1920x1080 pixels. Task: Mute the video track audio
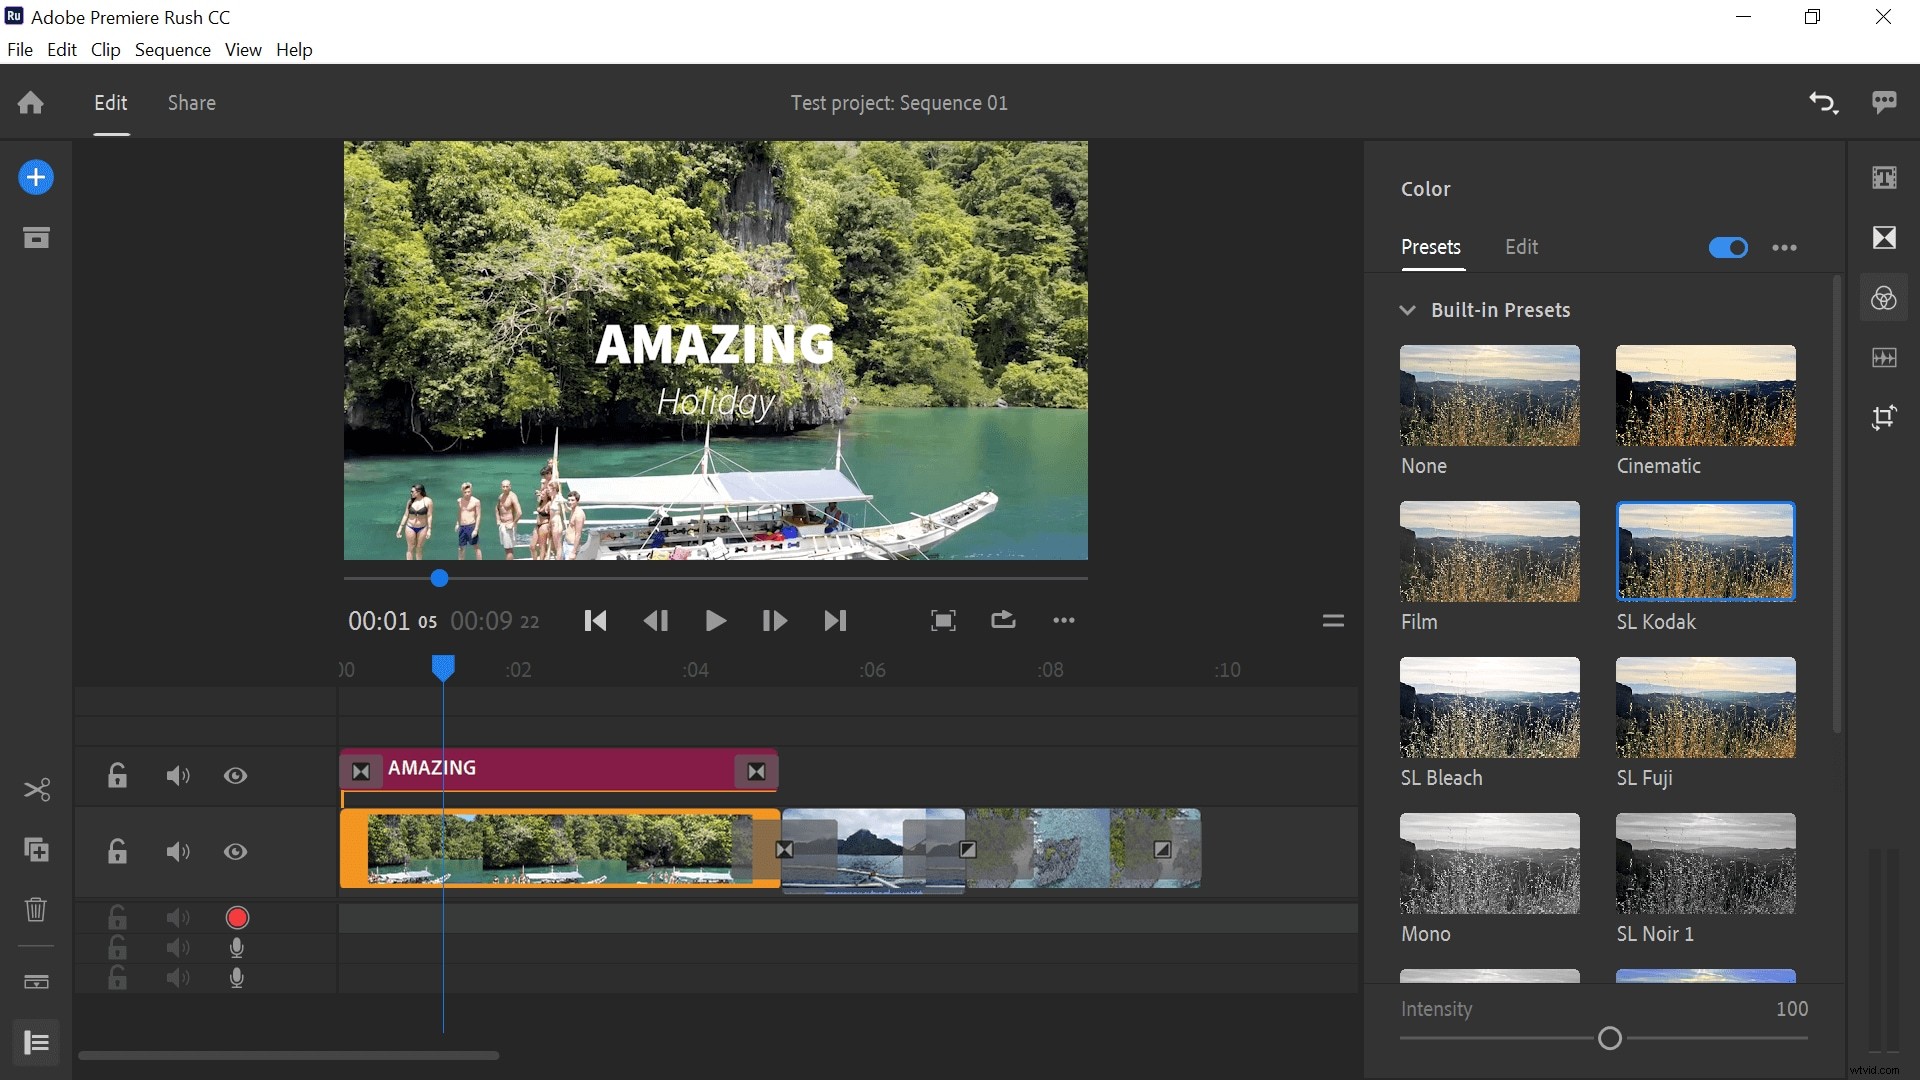point(177,851)
